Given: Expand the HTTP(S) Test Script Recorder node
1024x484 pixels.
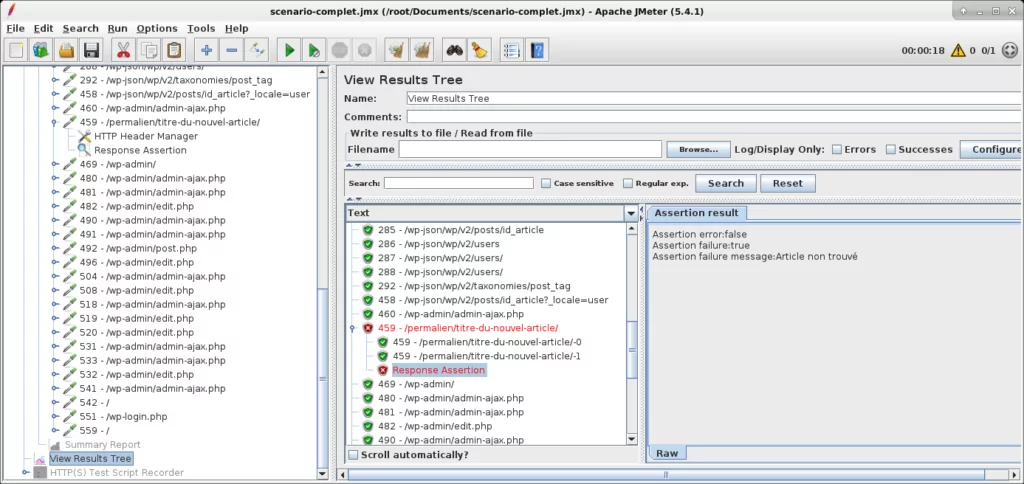Looking at the screenshot, I should [x=25, y=472].
